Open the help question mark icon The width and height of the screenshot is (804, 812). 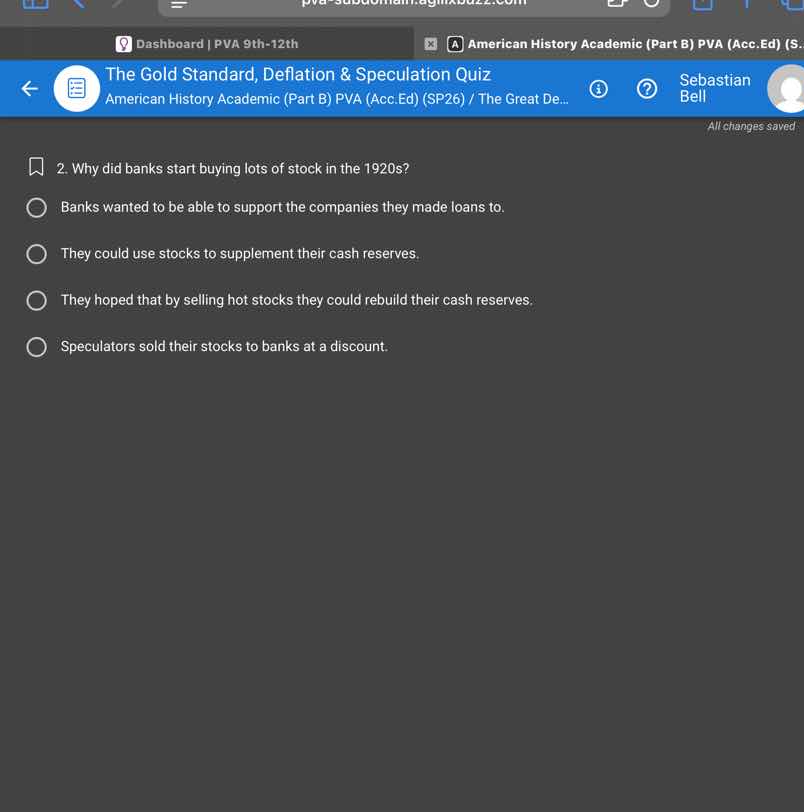pyautogui.click(x=647, y=89)
